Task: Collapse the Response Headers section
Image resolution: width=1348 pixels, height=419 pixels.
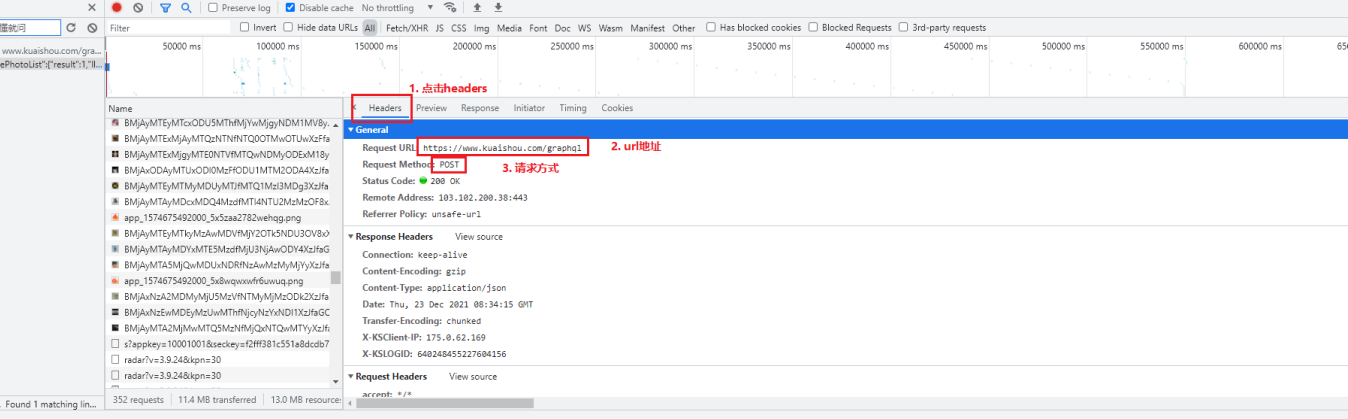Action: pyautogui.click(x=350, y=237)
